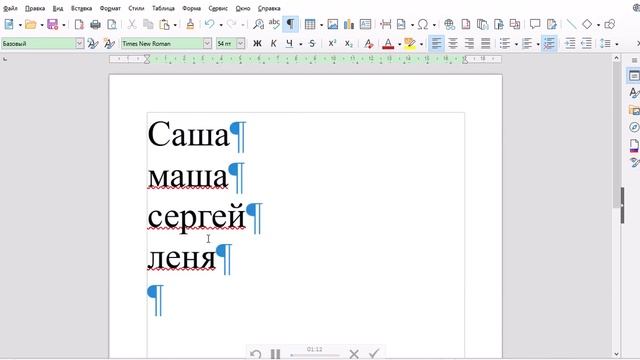Expand the paragraph style Базовый dropdown
This screenshot has width=640, height=360.
tap(79, 44)
